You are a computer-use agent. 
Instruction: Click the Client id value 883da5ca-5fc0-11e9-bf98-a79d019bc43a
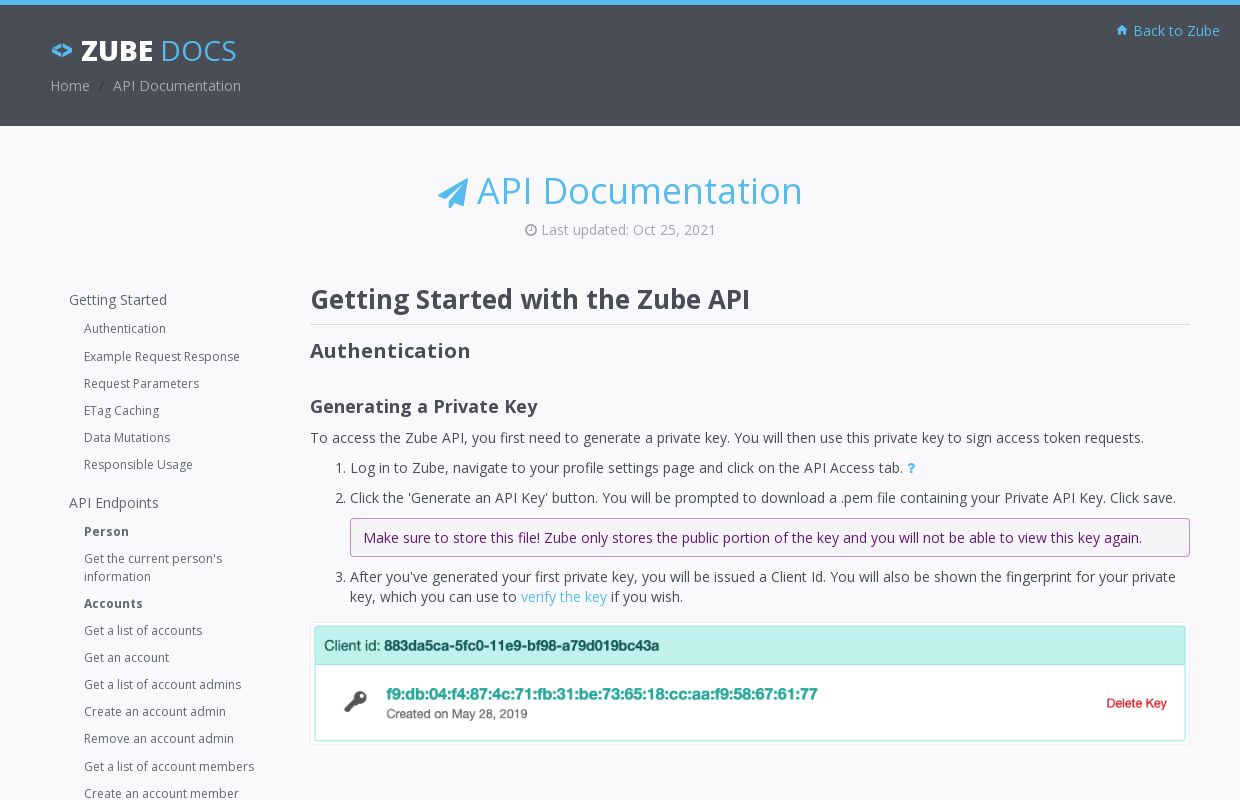521,646
